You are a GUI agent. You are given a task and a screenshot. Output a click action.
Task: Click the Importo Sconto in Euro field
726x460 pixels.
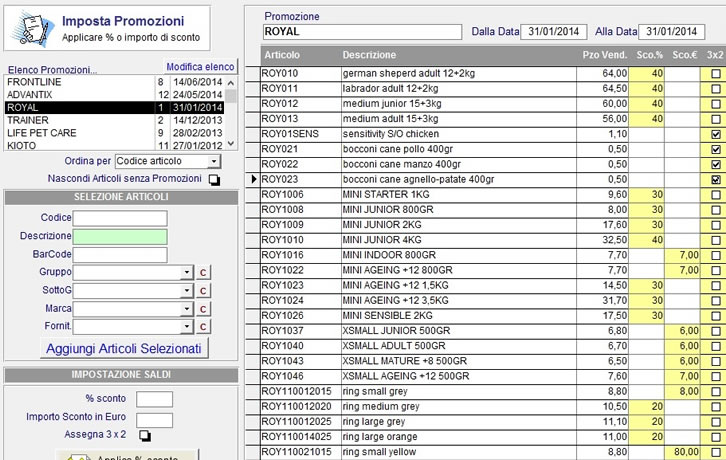[154, 420]
